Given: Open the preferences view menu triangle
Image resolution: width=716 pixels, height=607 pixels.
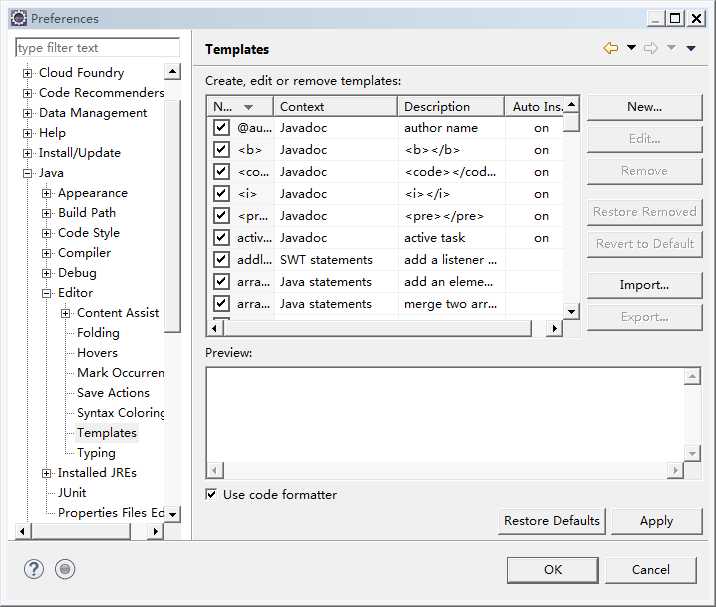Looking at the screenshot, I should pos(691,48).
